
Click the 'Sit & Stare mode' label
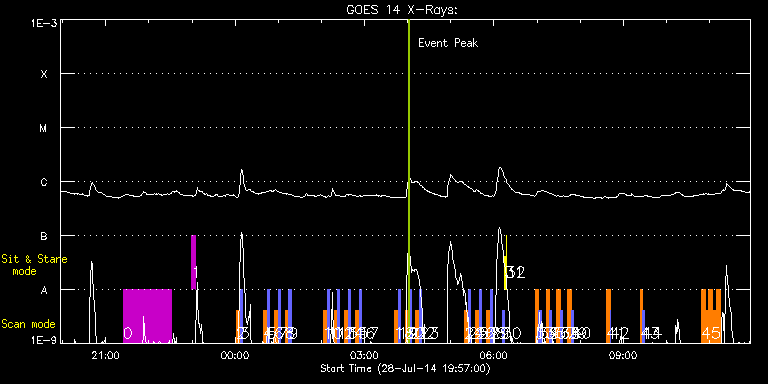34,265
